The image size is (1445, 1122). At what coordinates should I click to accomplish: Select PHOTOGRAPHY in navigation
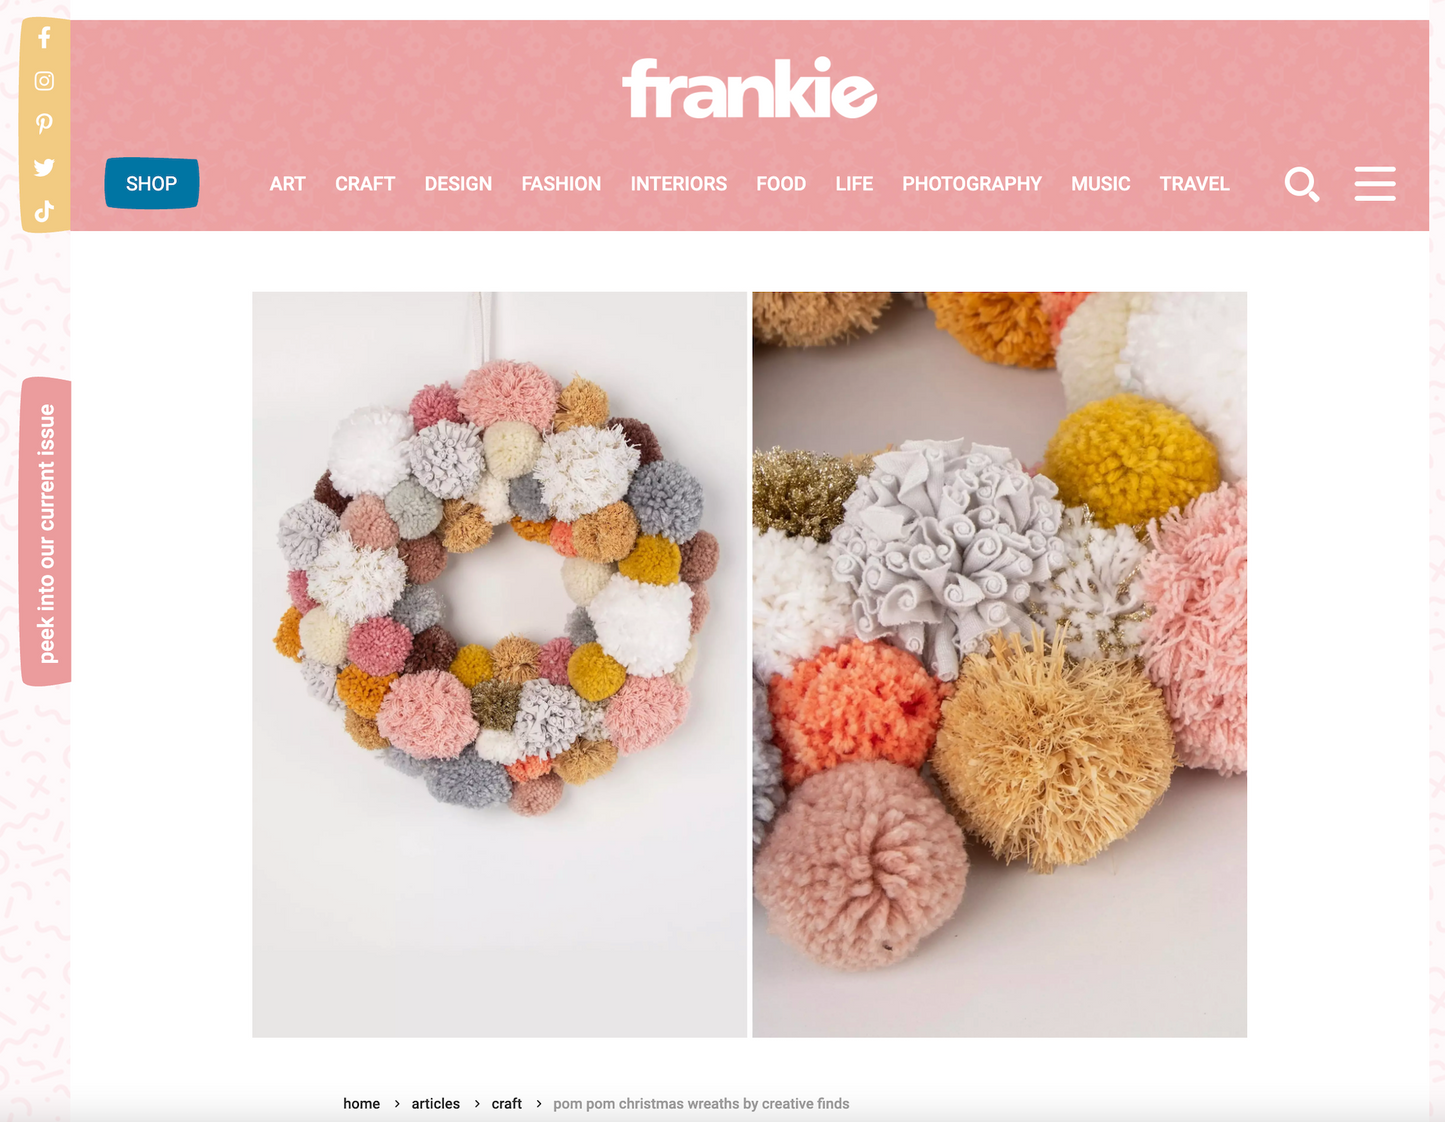pos(972,184)
